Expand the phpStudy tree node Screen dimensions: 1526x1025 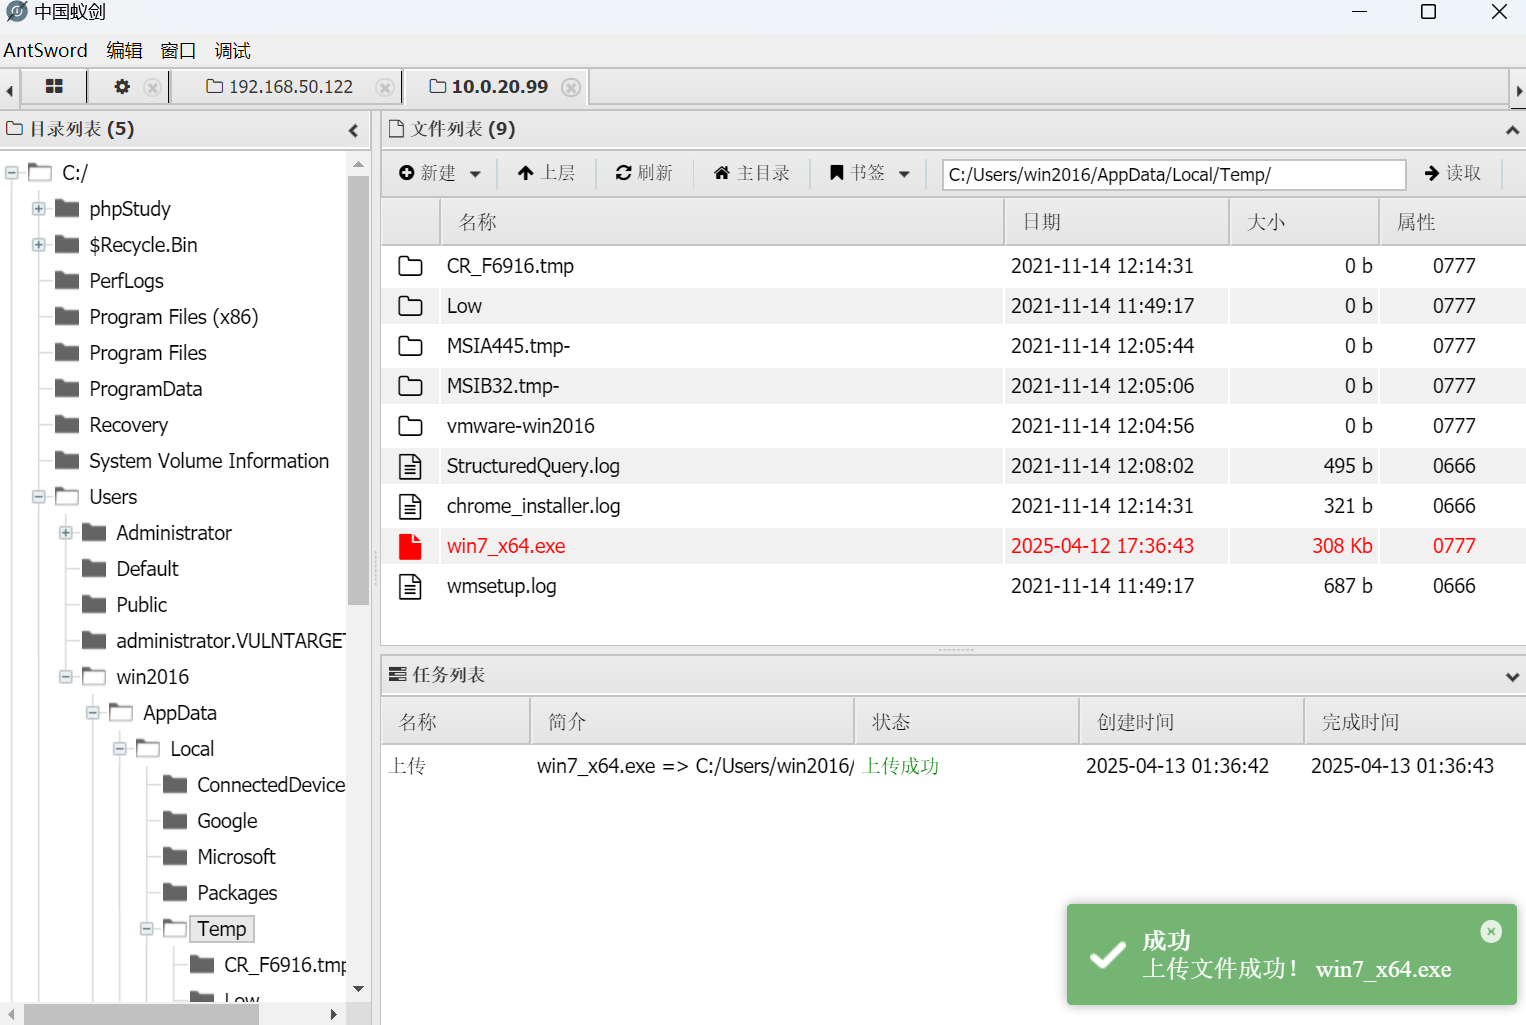pyautogui.click(x=39, y=209)
